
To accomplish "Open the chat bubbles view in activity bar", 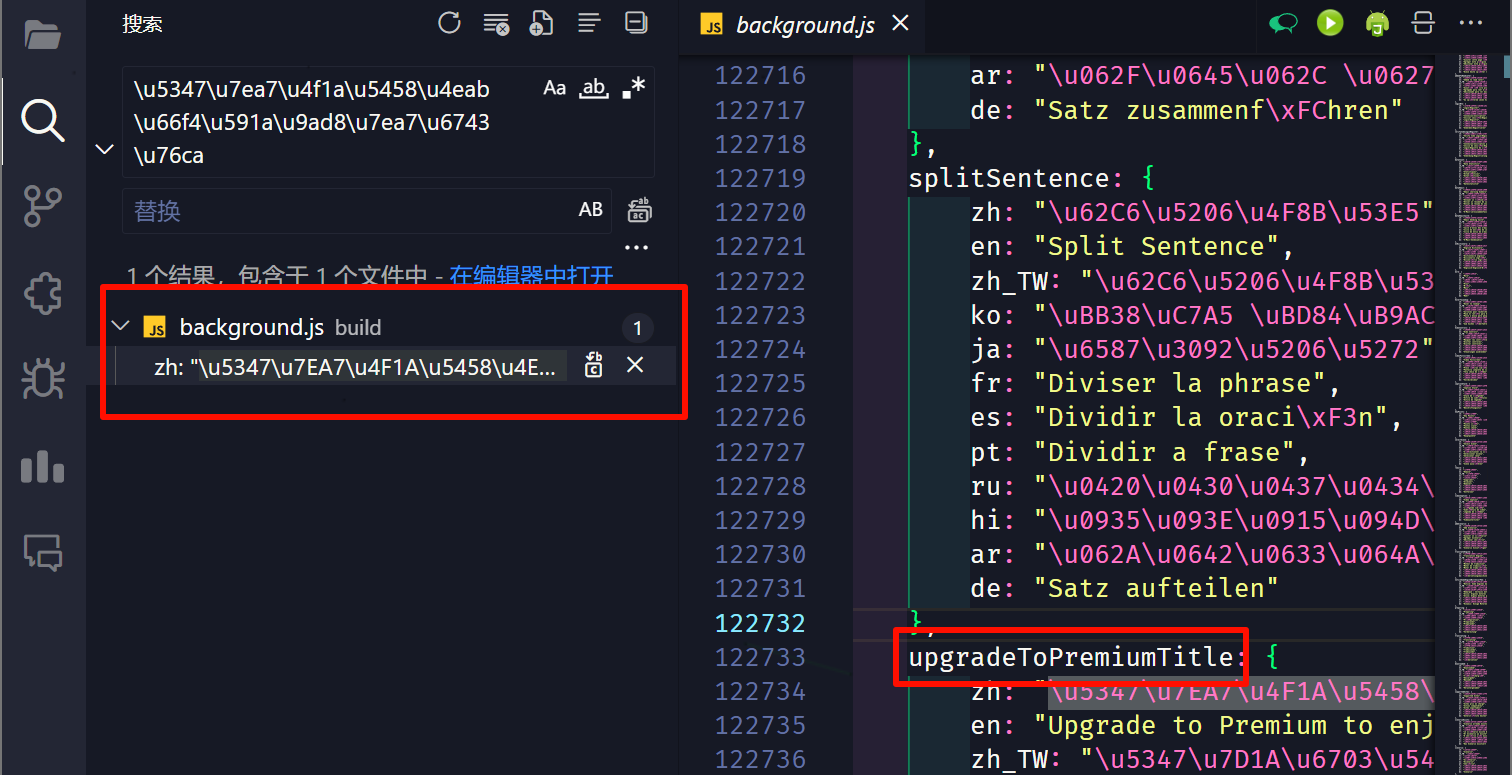I will (43, 552).
